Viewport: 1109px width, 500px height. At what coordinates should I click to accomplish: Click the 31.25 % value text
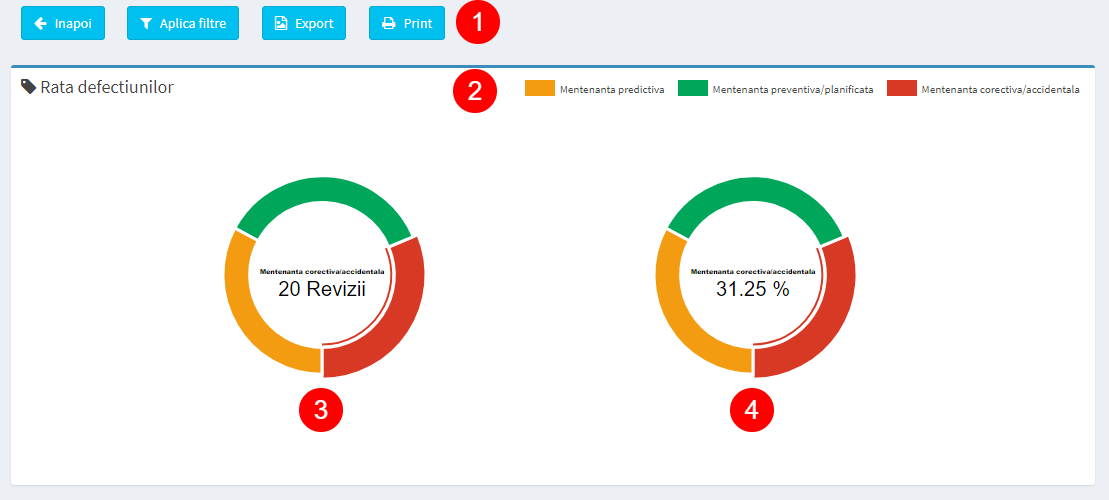[753, 289]
